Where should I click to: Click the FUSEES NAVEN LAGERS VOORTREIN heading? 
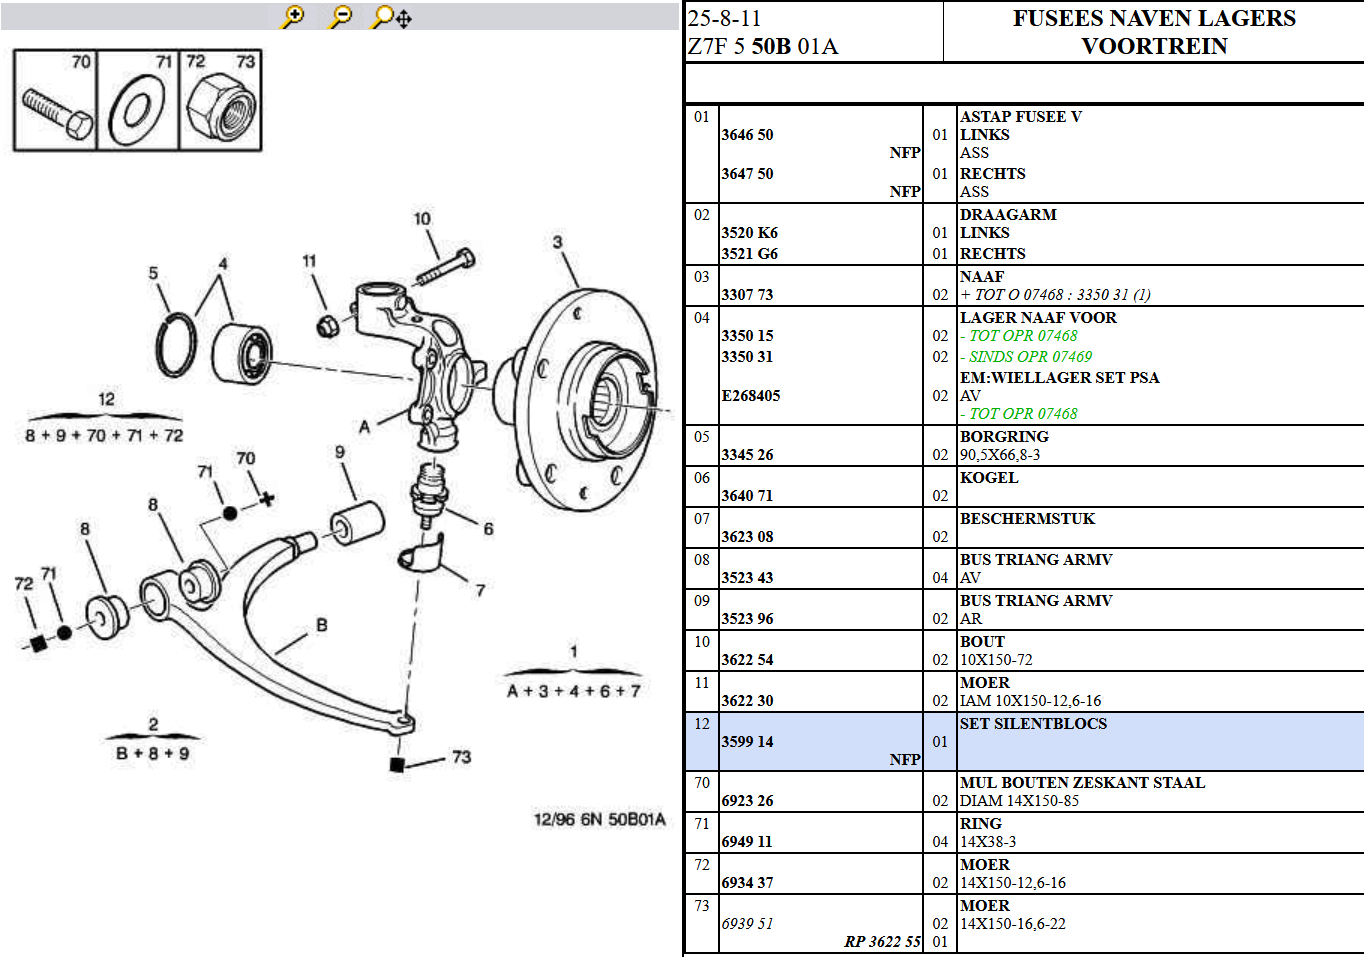1154,32
